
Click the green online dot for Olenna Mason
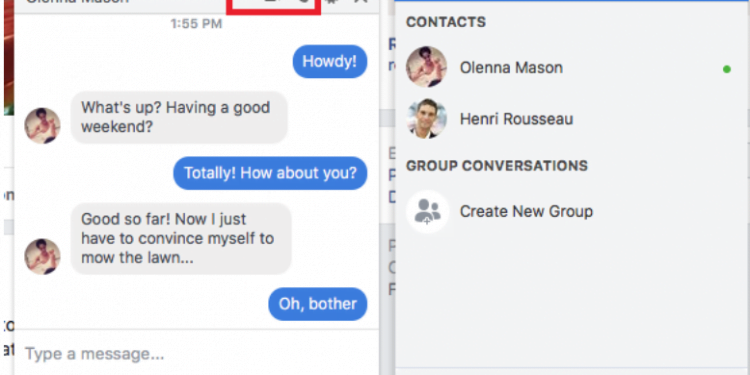pos(727,69)
